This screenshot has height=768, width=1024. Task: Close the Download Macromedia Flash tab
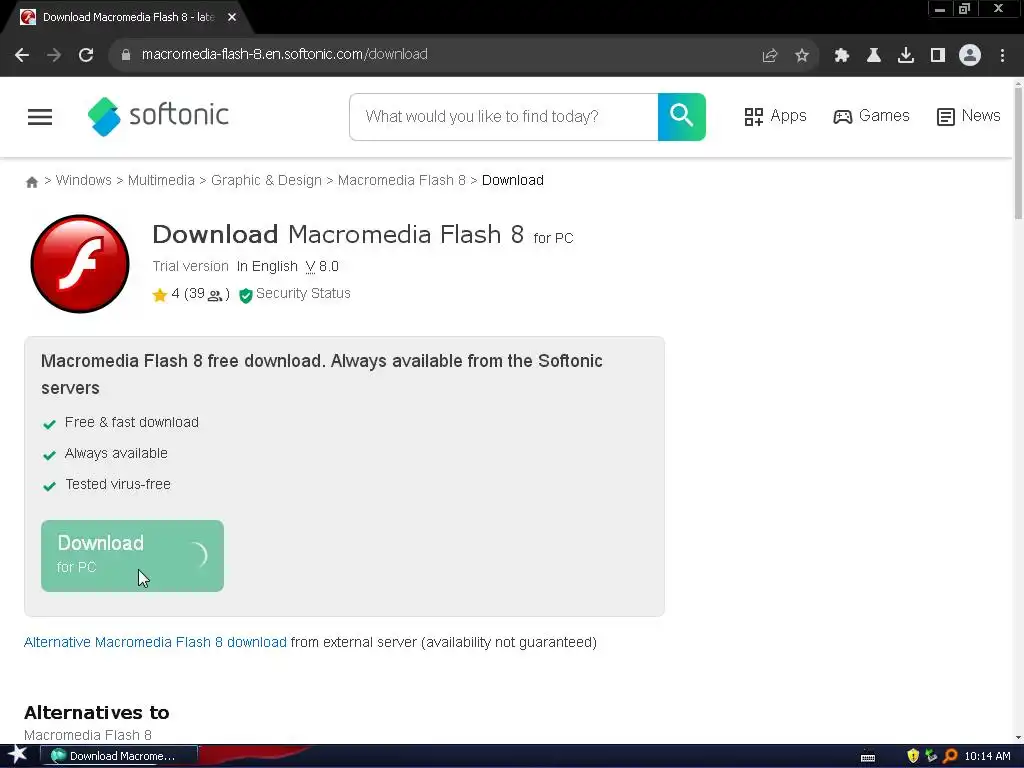(x=232, y=18)
